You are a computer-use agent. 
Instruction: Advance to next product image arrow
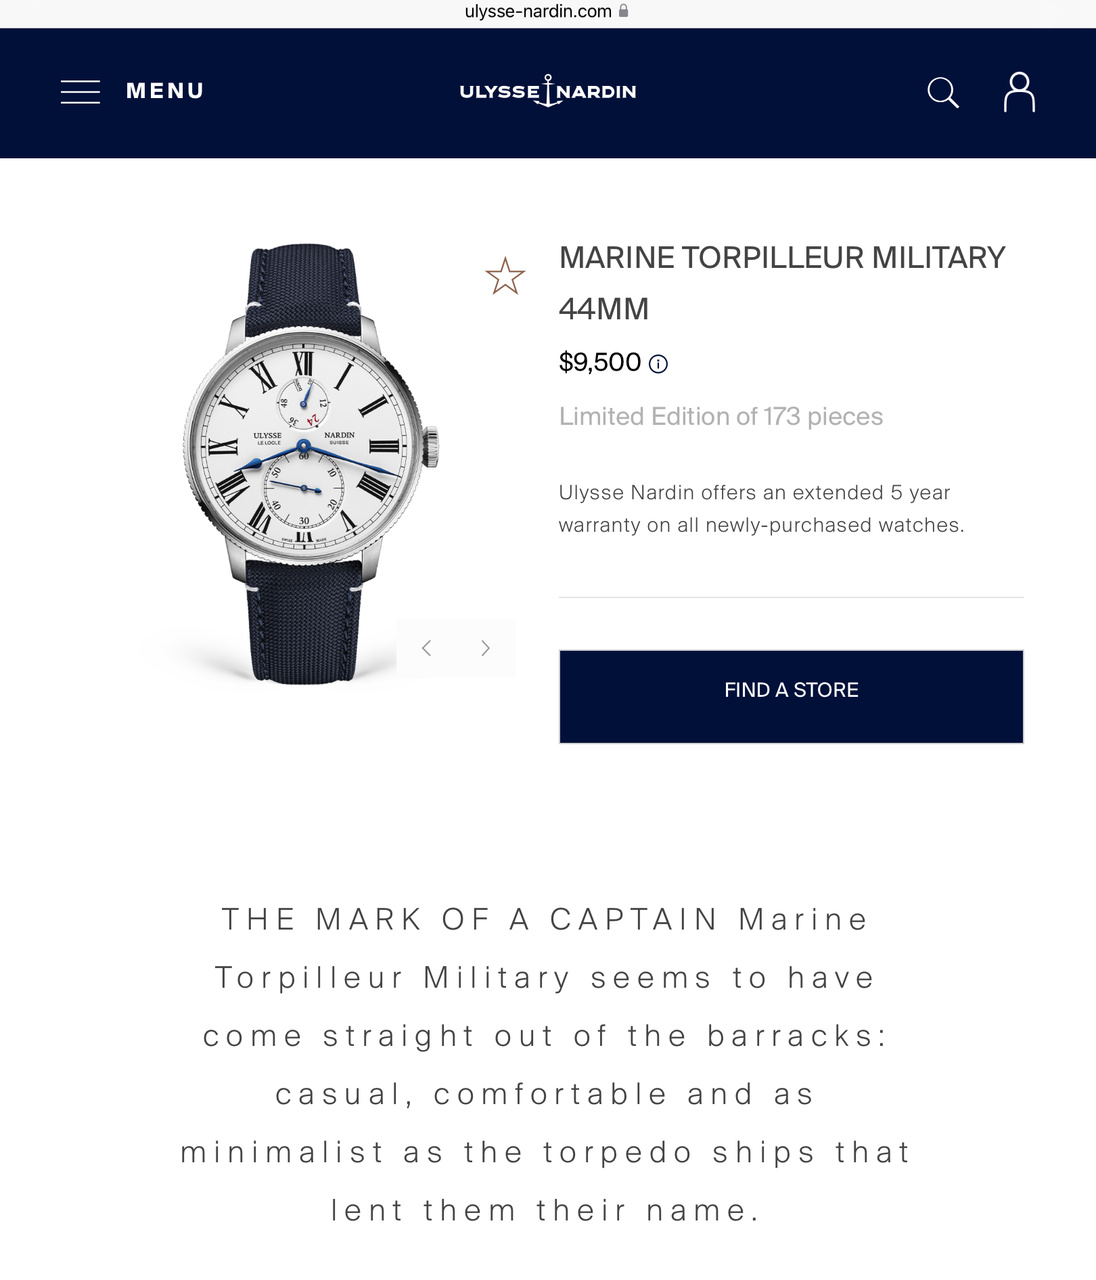point(485,648)
